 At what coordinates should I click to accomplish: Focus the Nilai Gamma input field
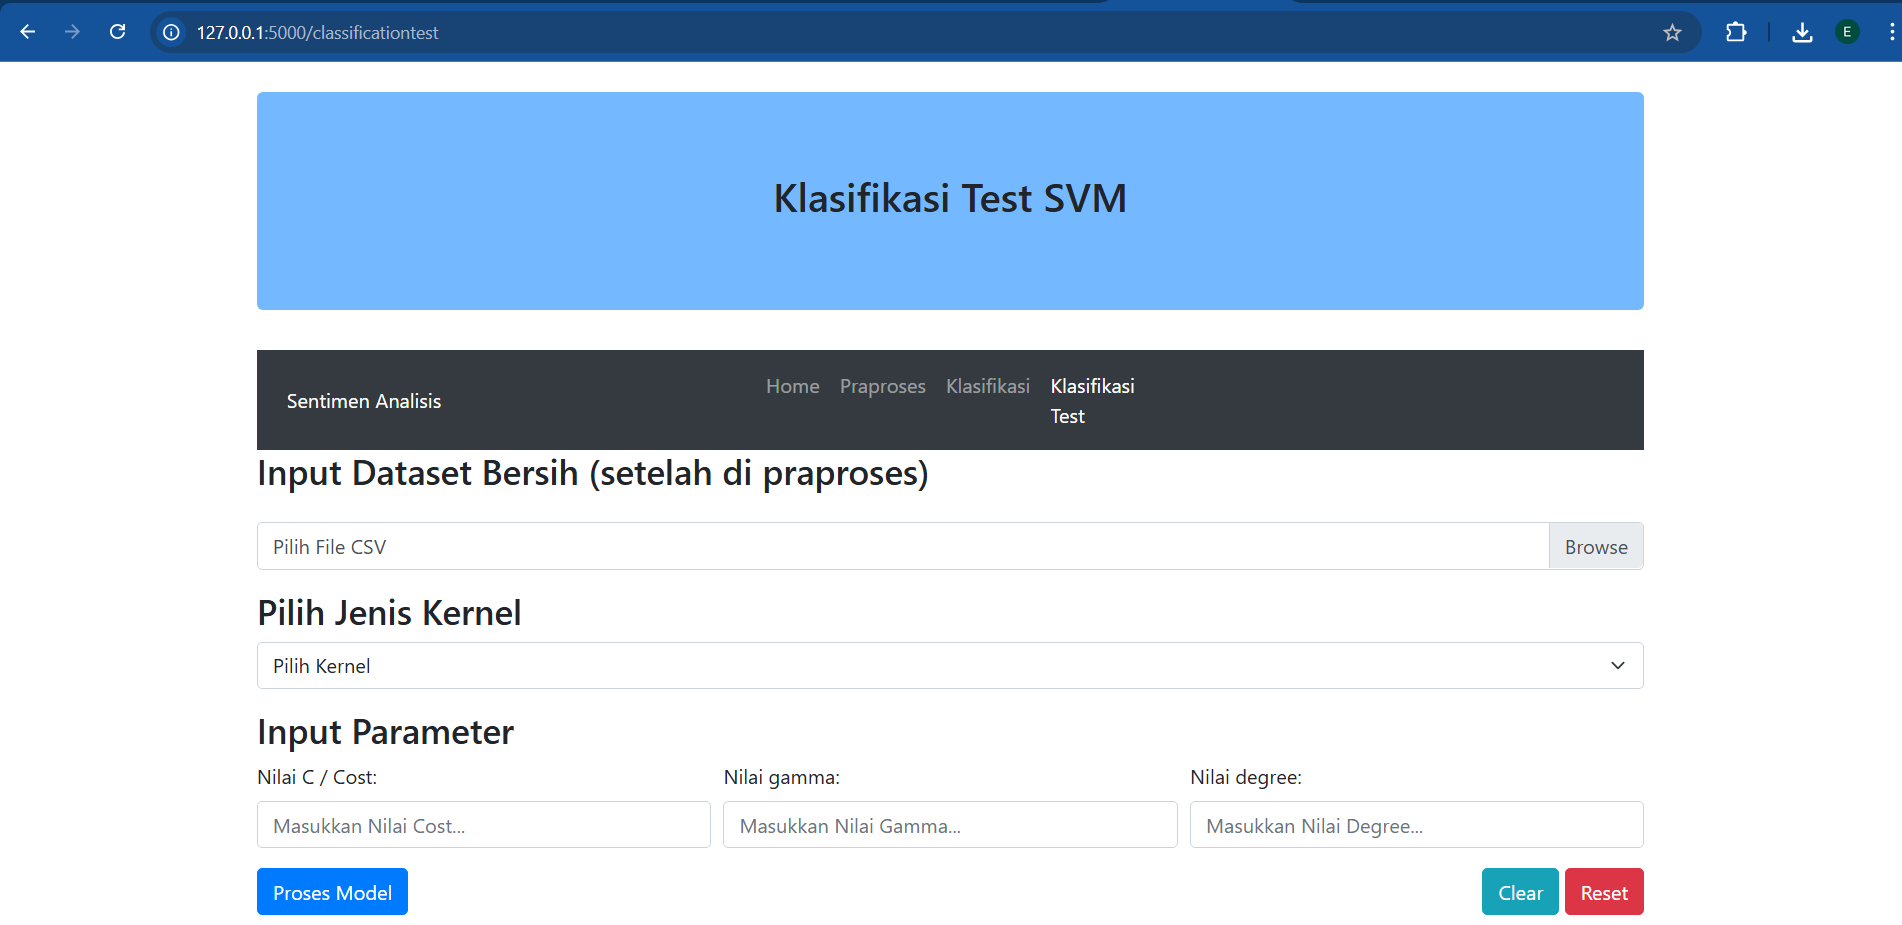click(x=949, y=825)
